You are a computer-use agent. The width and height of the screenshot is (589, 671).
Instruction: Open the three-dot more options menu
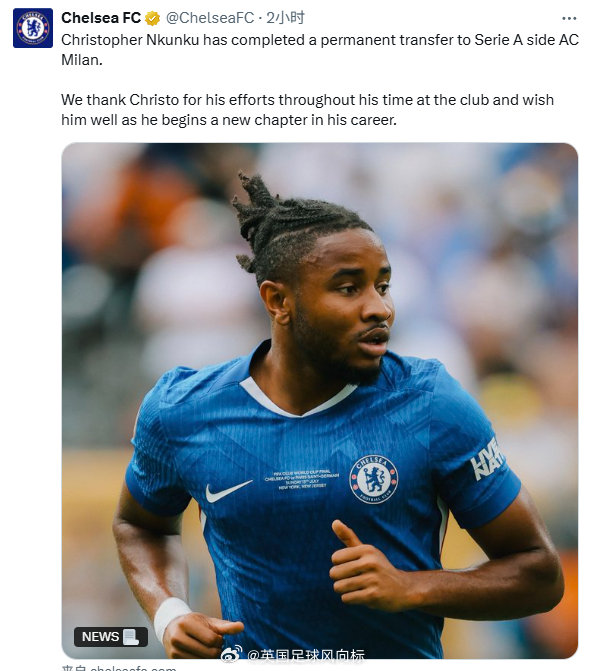point(569,18)
